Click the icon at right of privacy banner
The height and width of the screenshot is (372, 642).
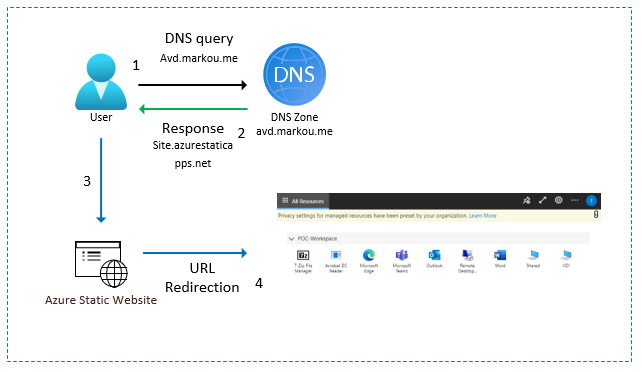pos(596,214)
